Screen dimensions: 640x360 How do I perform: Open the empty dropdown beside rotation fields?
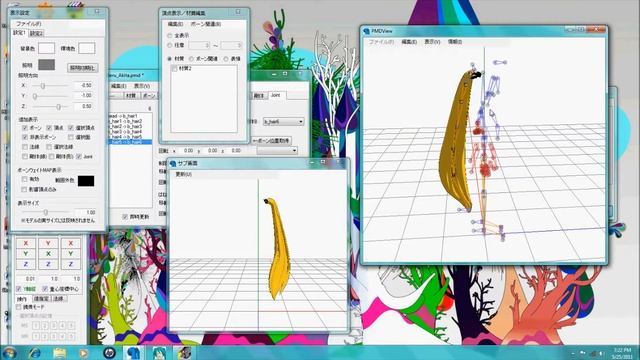(x=277, y=151)
